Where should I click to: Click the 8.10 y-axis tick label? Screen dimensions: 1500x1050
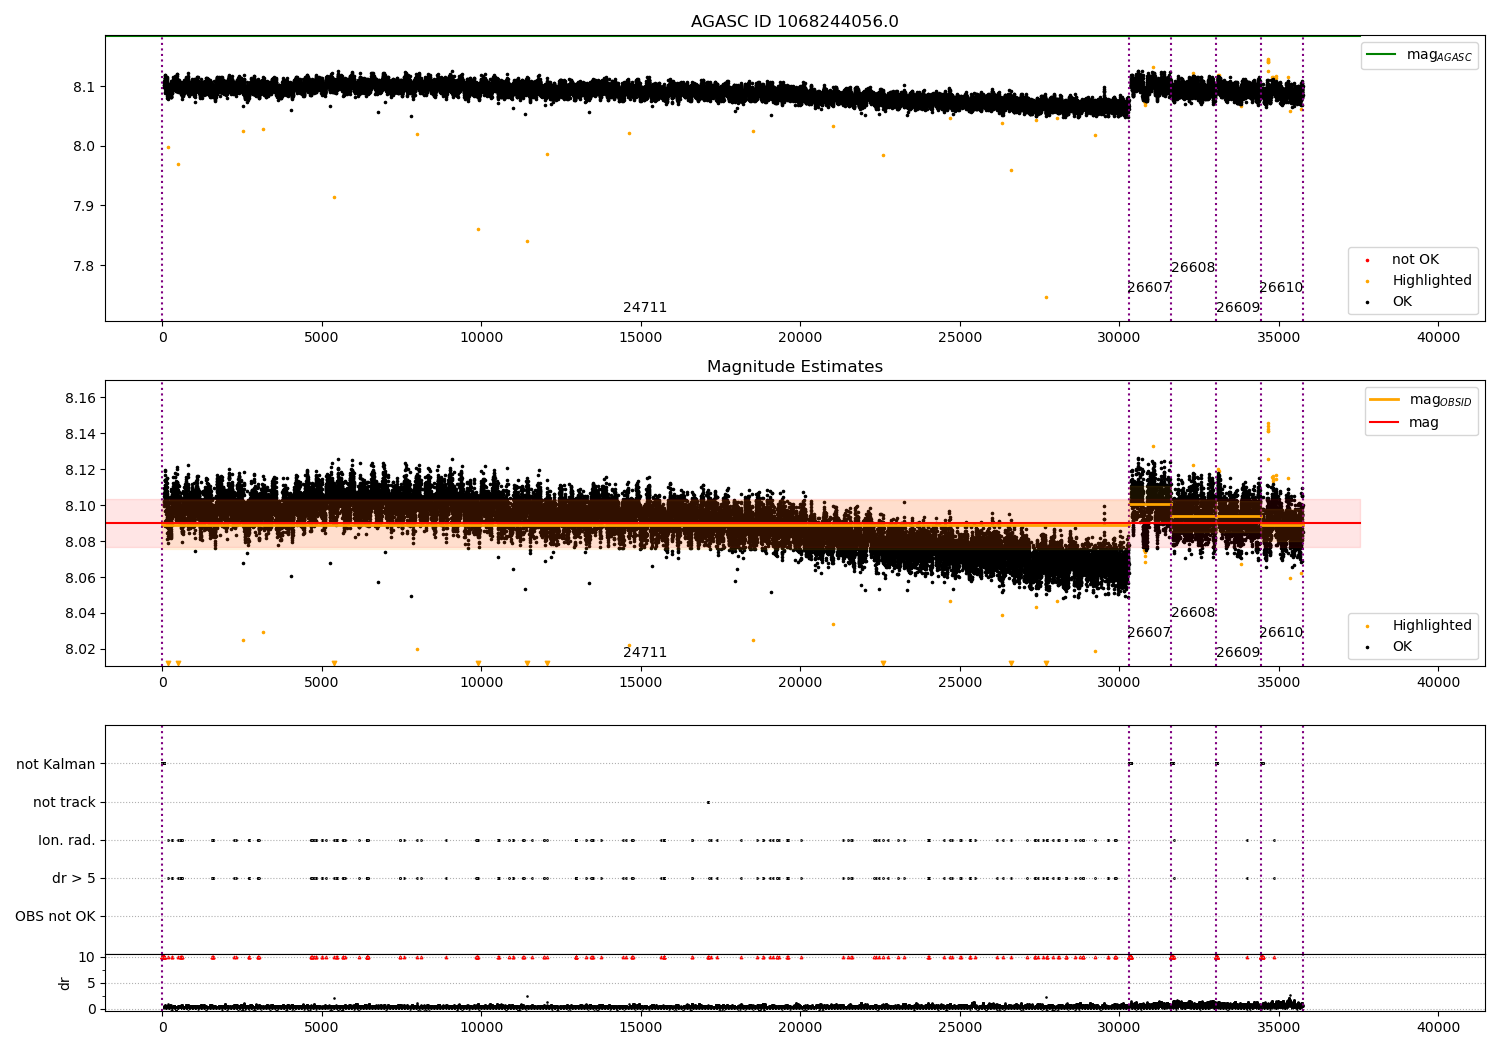pos(80,507)
